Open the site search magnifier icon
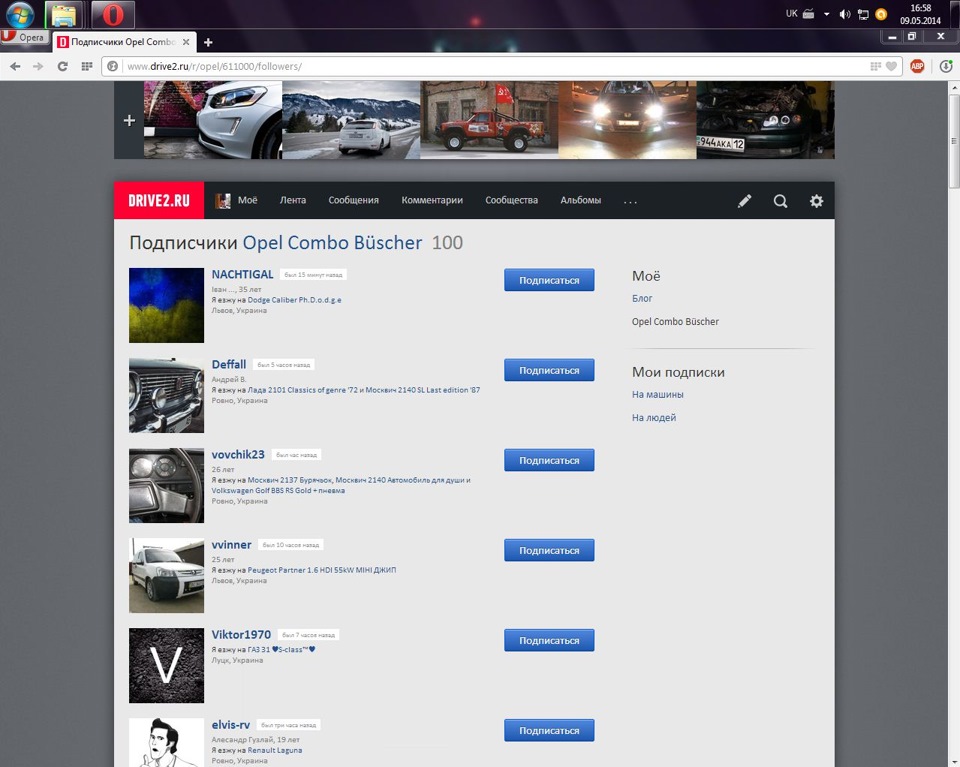960x767 pixels. [x=780, y=201]
